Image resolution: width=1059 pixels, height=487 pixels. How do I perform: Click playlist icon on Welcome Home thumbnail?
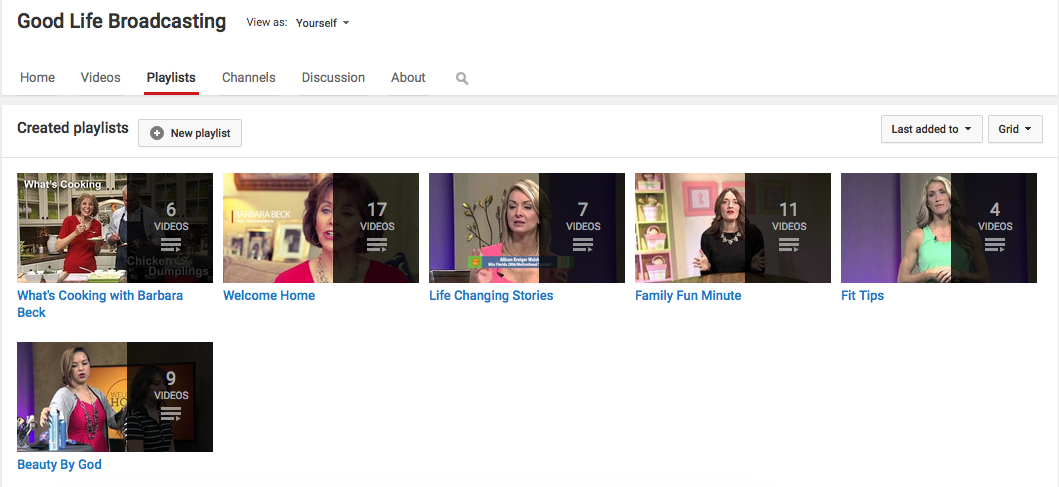pyautogui.click(x=377, y=244)
